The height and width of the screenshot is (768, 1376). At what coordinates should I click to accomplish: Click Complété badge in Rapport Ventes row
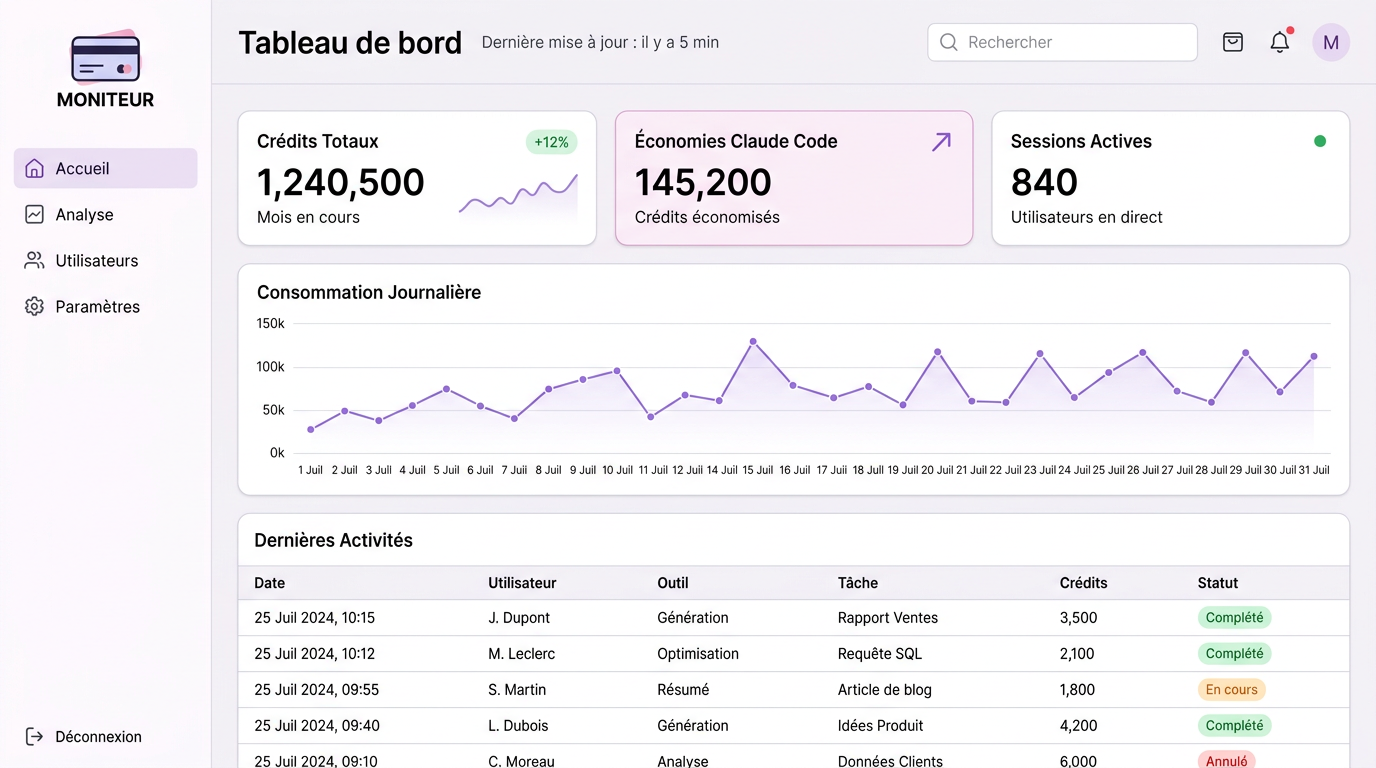(x=1235, y=618)
